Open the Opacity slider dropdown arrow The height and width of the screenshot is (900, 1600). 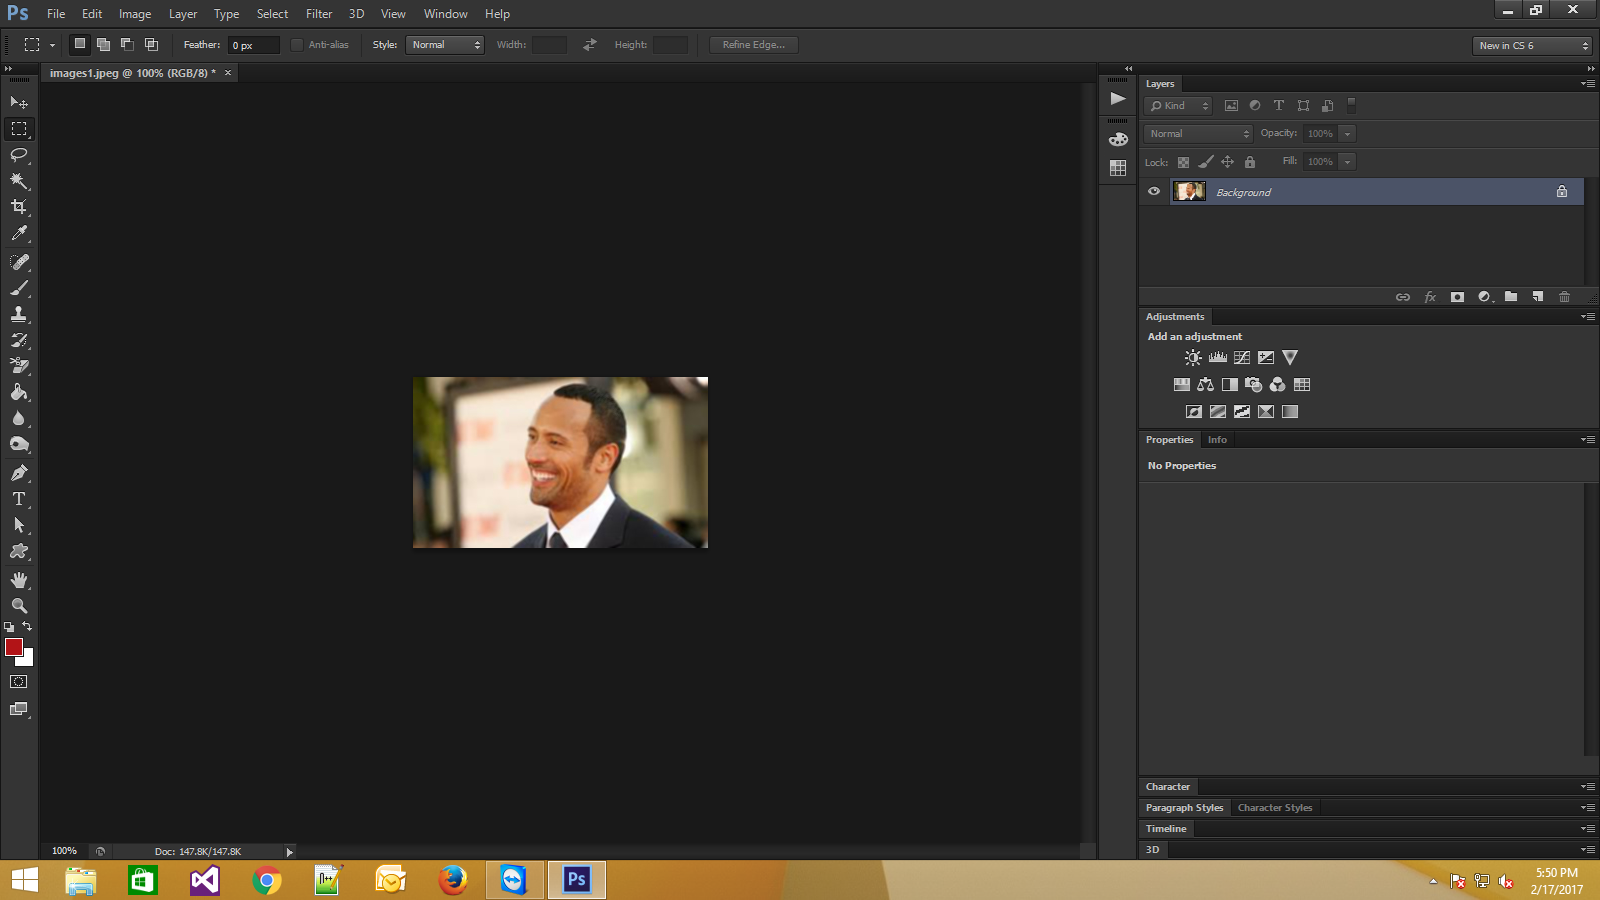[x=1347, y=133]
